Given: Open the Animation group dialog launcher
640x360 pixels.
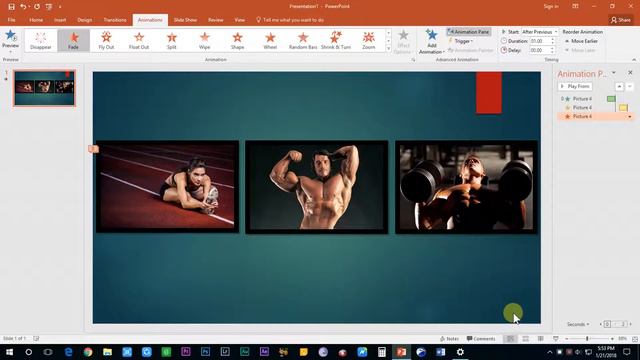Looking at the screenshot, I should [x=413, y=60].
